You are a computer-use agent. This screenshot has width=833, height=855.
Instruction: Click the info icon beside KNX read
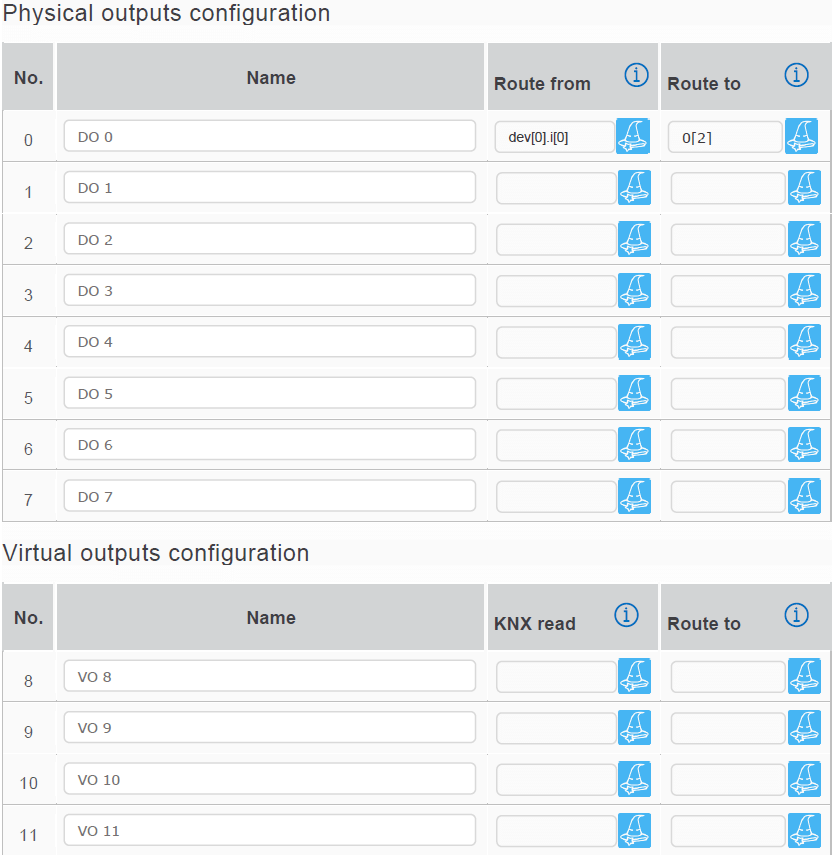click(626, 615)
